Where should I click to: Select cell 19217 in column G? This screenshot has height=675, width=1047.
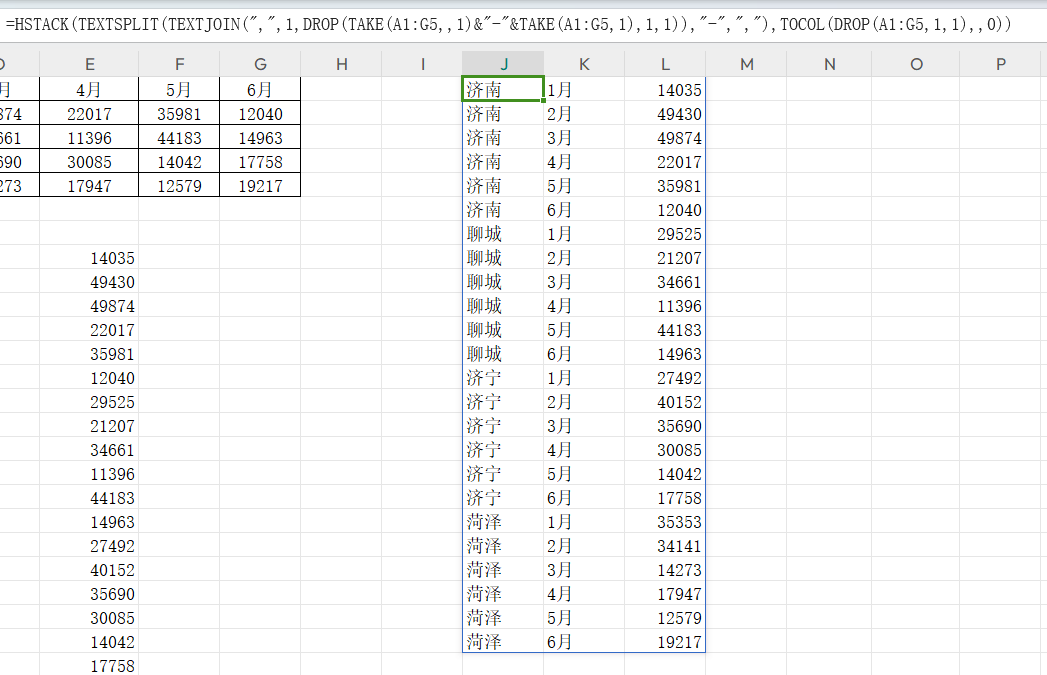pos(260,186)
